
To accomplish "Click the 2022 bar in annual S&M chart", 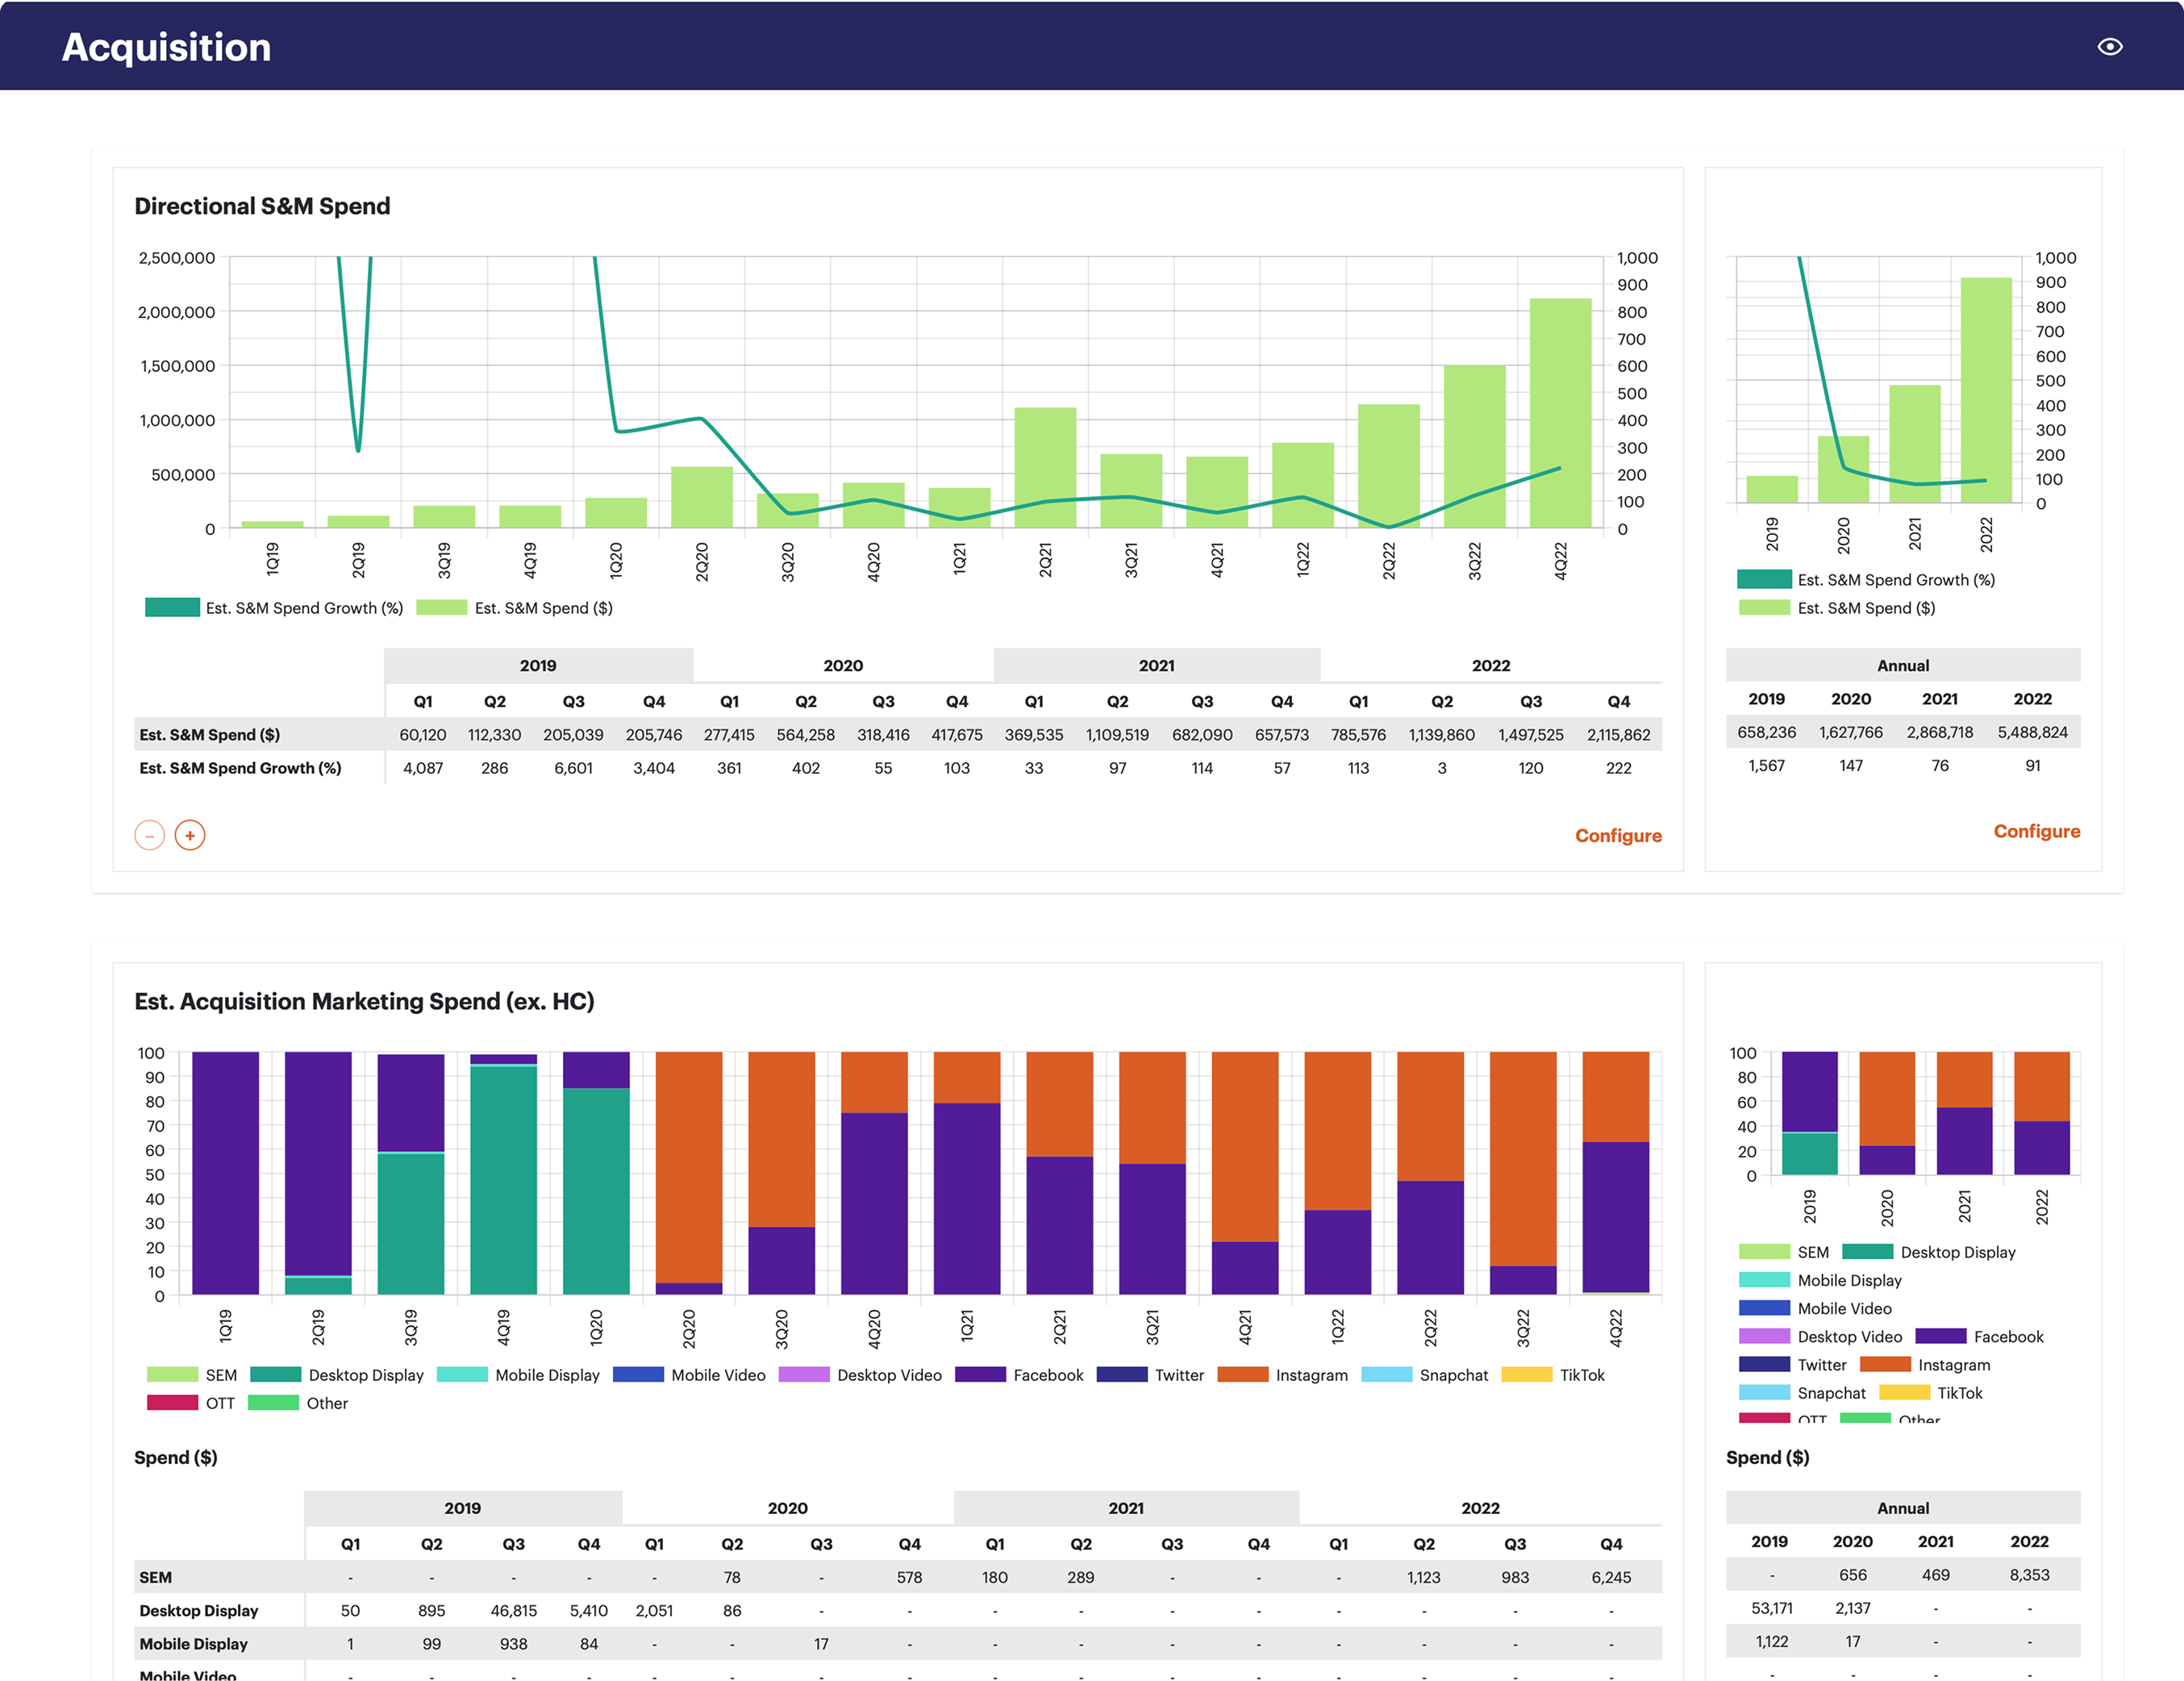I will pos(1986,390).
